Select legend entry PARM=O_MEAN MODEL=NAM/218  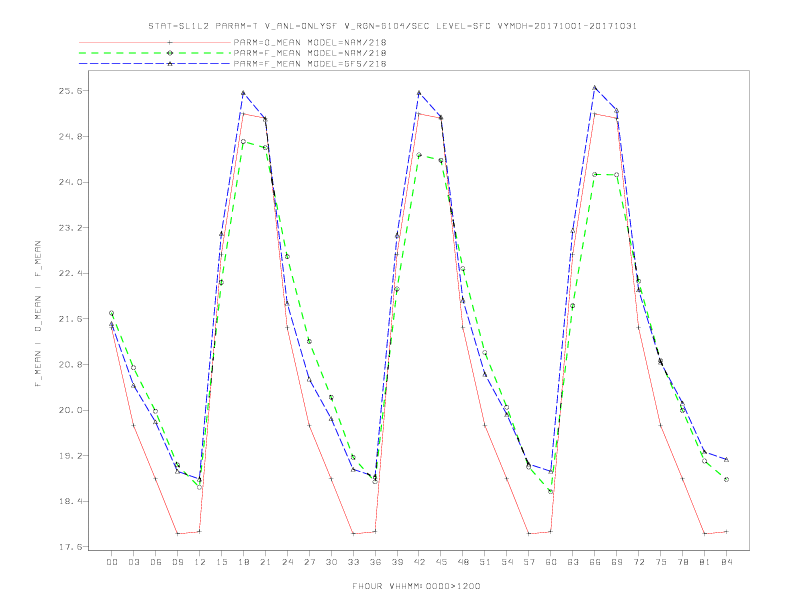pyautogui.click(x=310, y=42)
